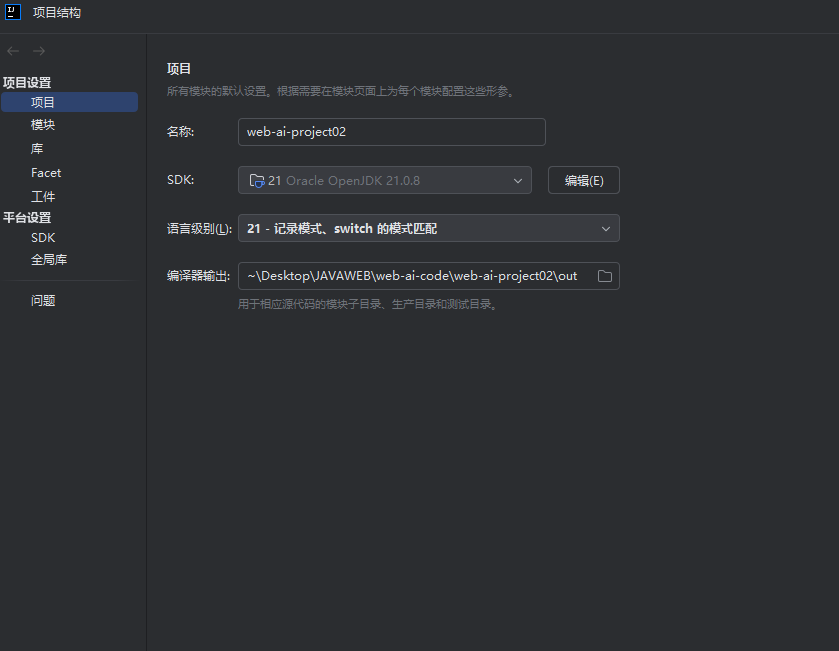Click the 项目设置 section header
Viewport: 839px width, 651px height.
[27, 82]
